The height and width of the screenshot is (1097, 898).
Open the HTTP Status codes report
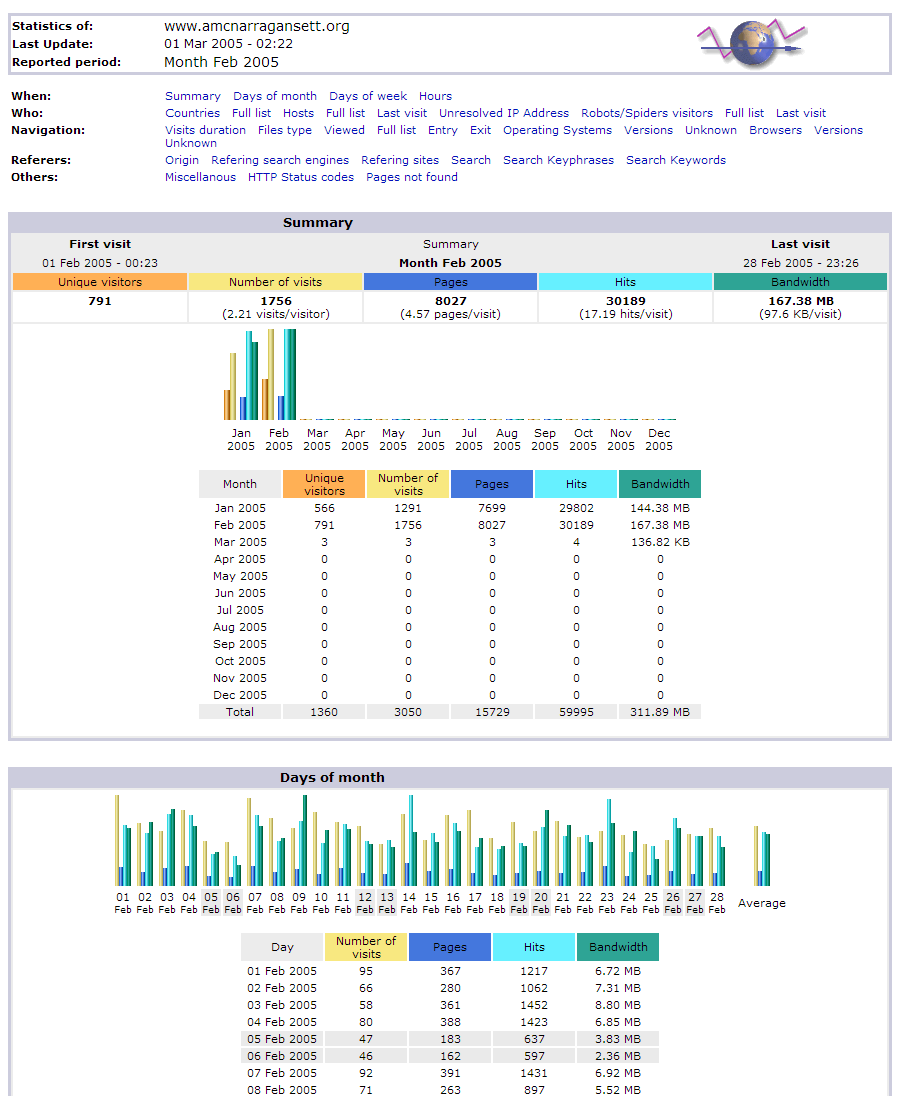[301, 177]
